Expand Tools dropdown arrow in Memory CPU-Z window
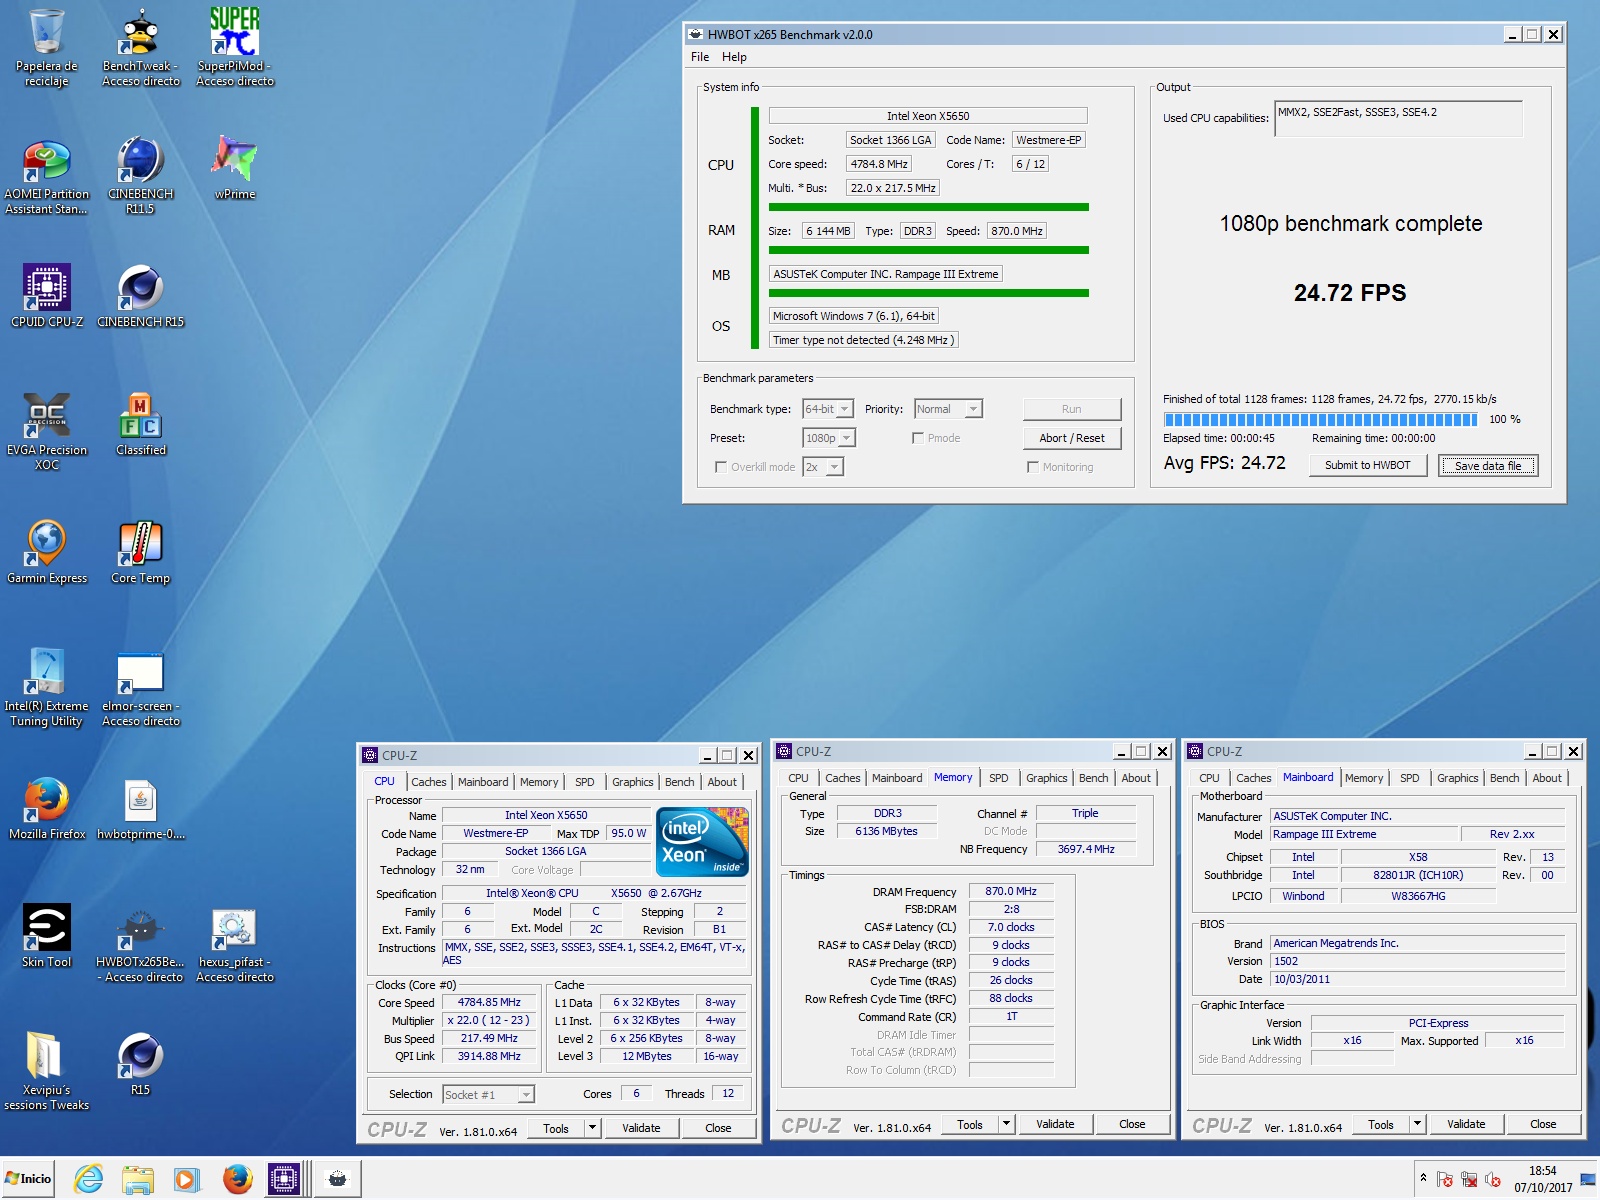1600x1200 pixels. coord(1007,1124)
